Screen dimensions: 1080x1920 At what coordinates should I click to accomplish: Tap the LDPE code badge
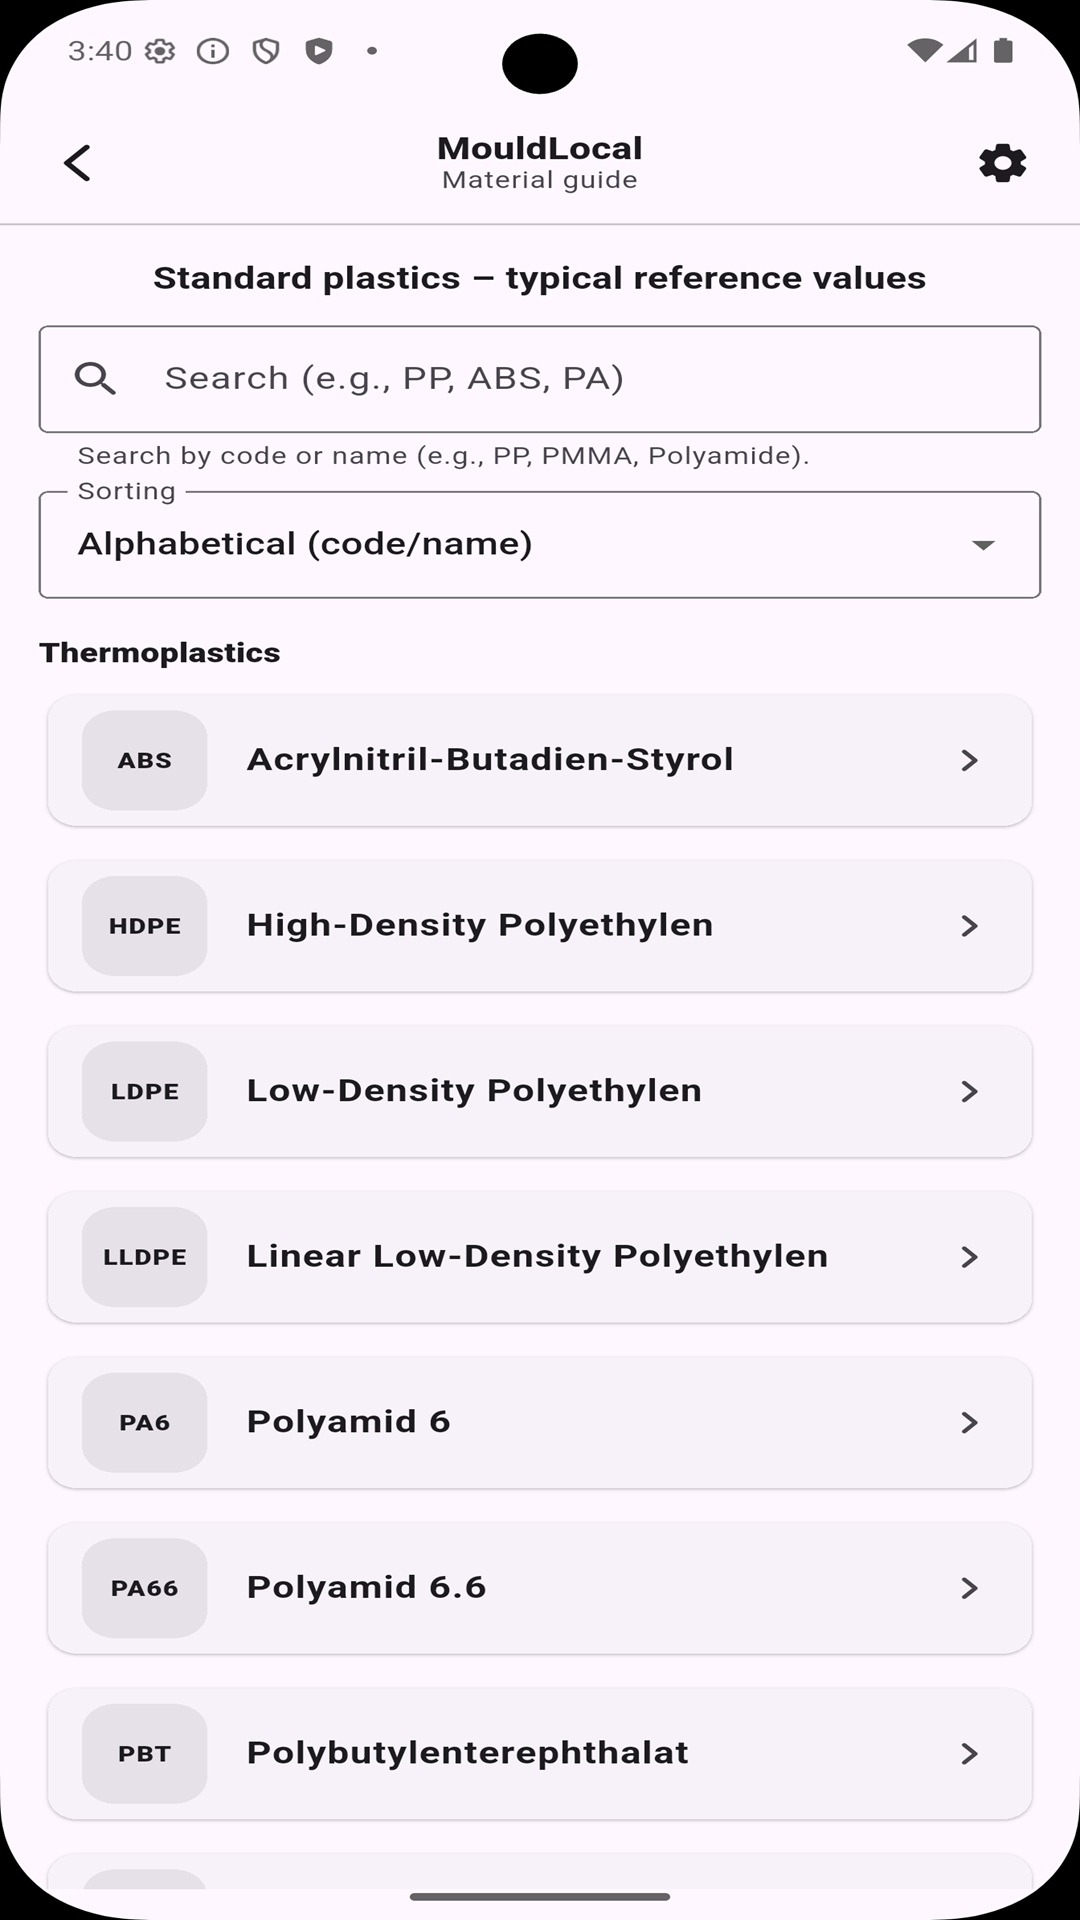point(145,1091)
